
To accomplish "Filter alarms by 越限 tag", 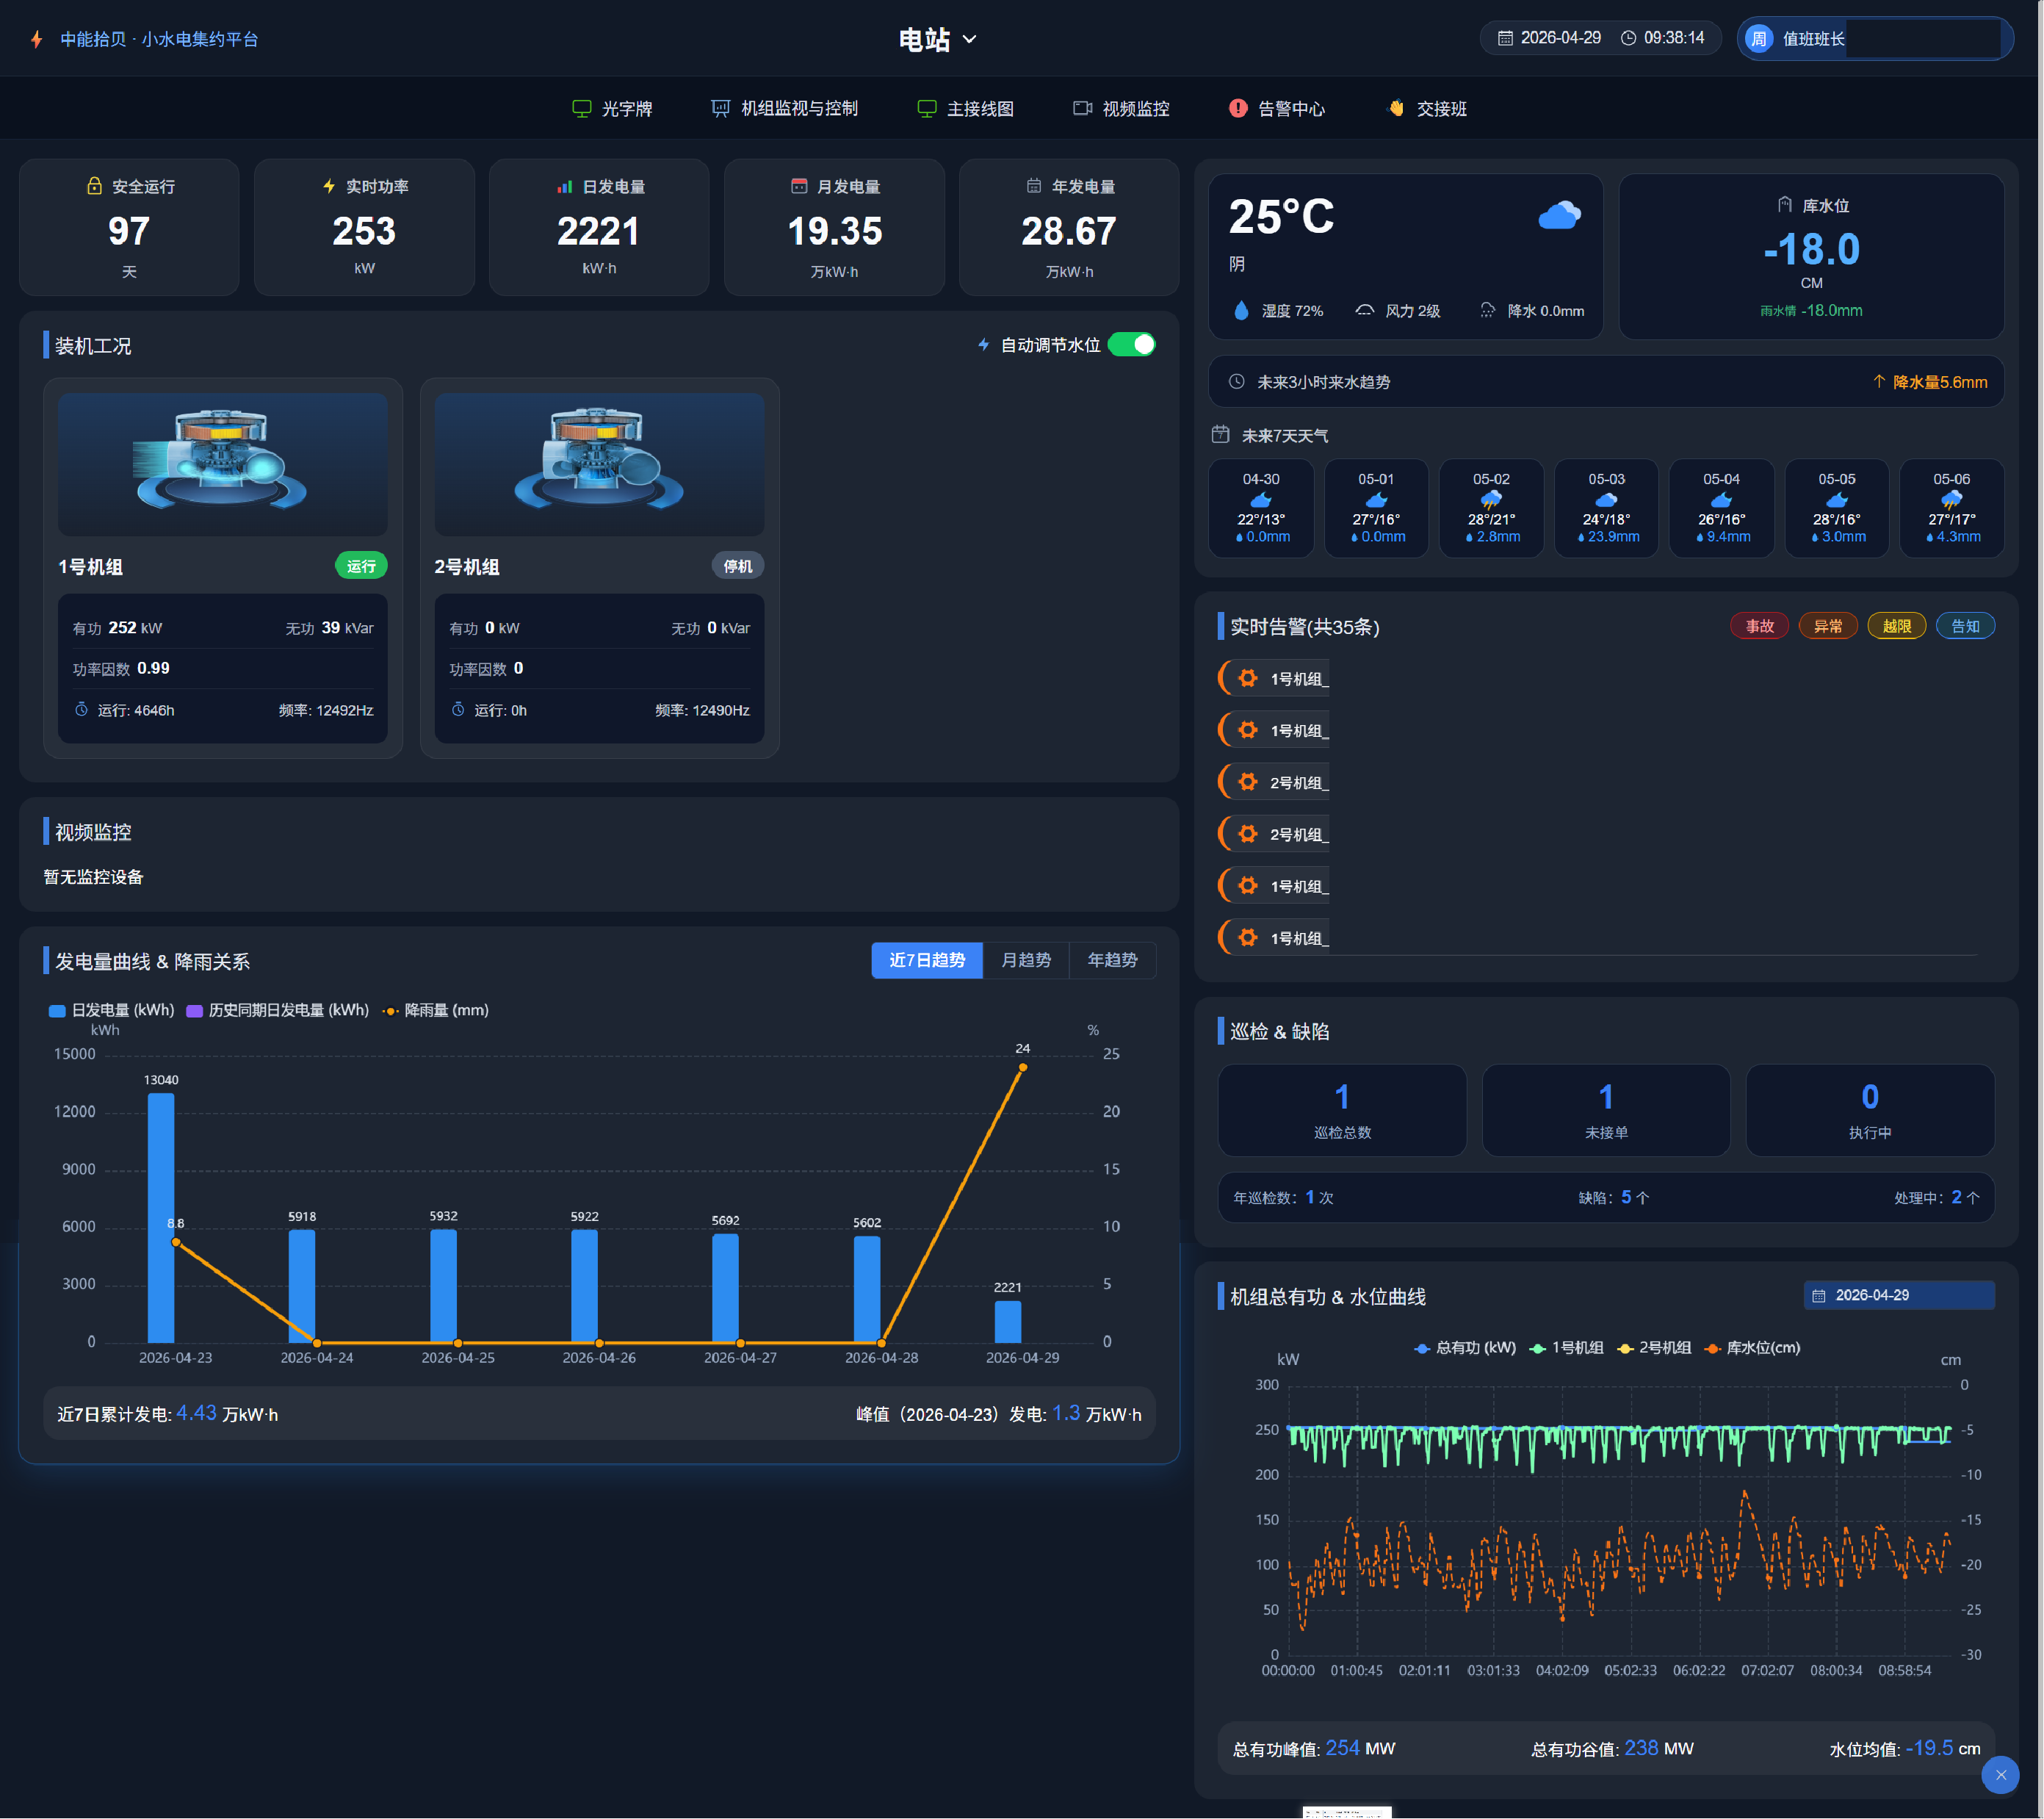I will 1896,626.
